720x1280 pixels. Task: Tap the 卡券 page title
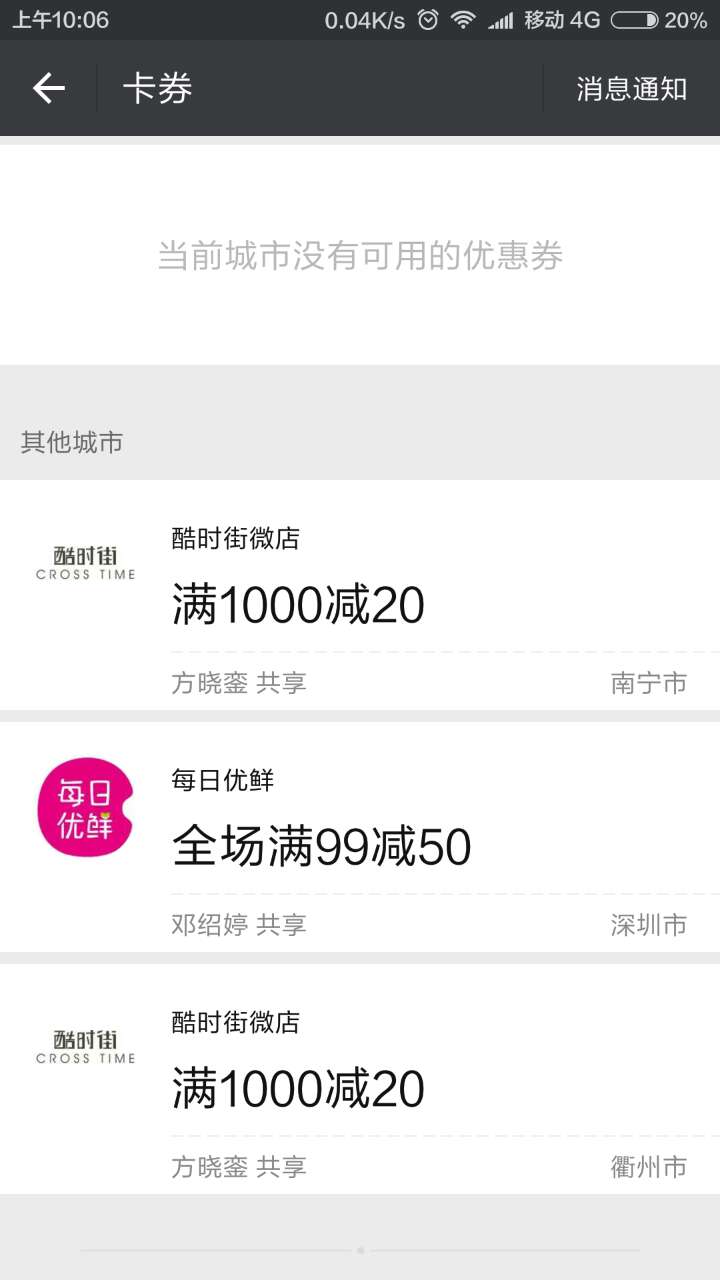pyautogui.click(x=157, y=89)
